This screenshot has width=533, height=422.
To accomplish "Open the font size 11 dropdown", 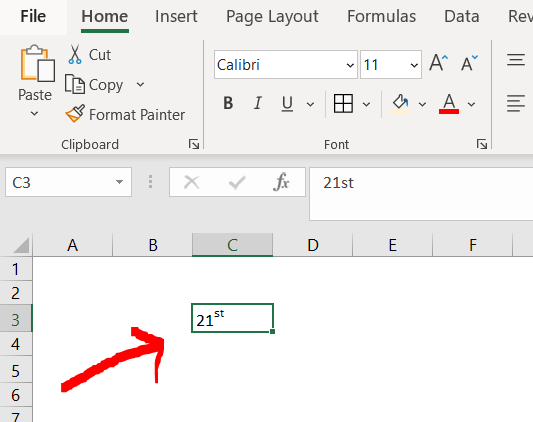I will pyautogui.click(x=414, y=65).
